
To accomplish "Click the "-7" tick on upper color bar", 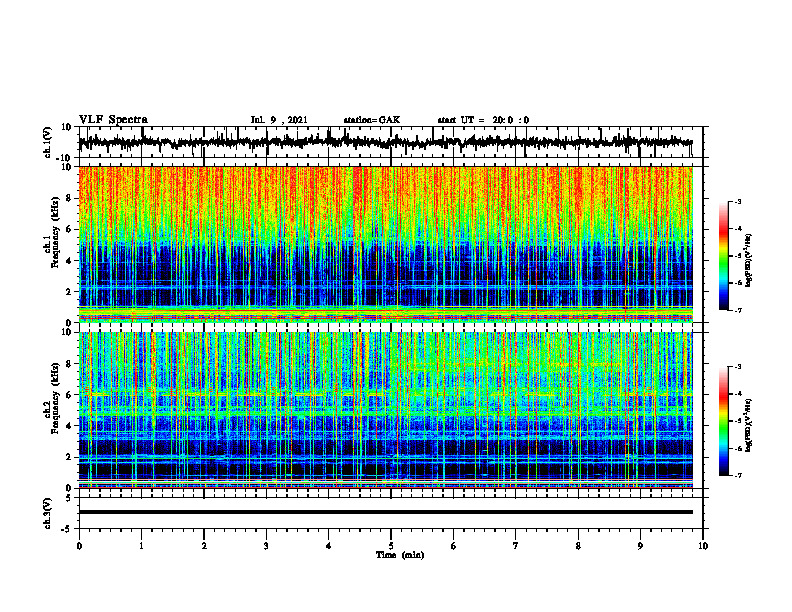I will click(737, 310).
